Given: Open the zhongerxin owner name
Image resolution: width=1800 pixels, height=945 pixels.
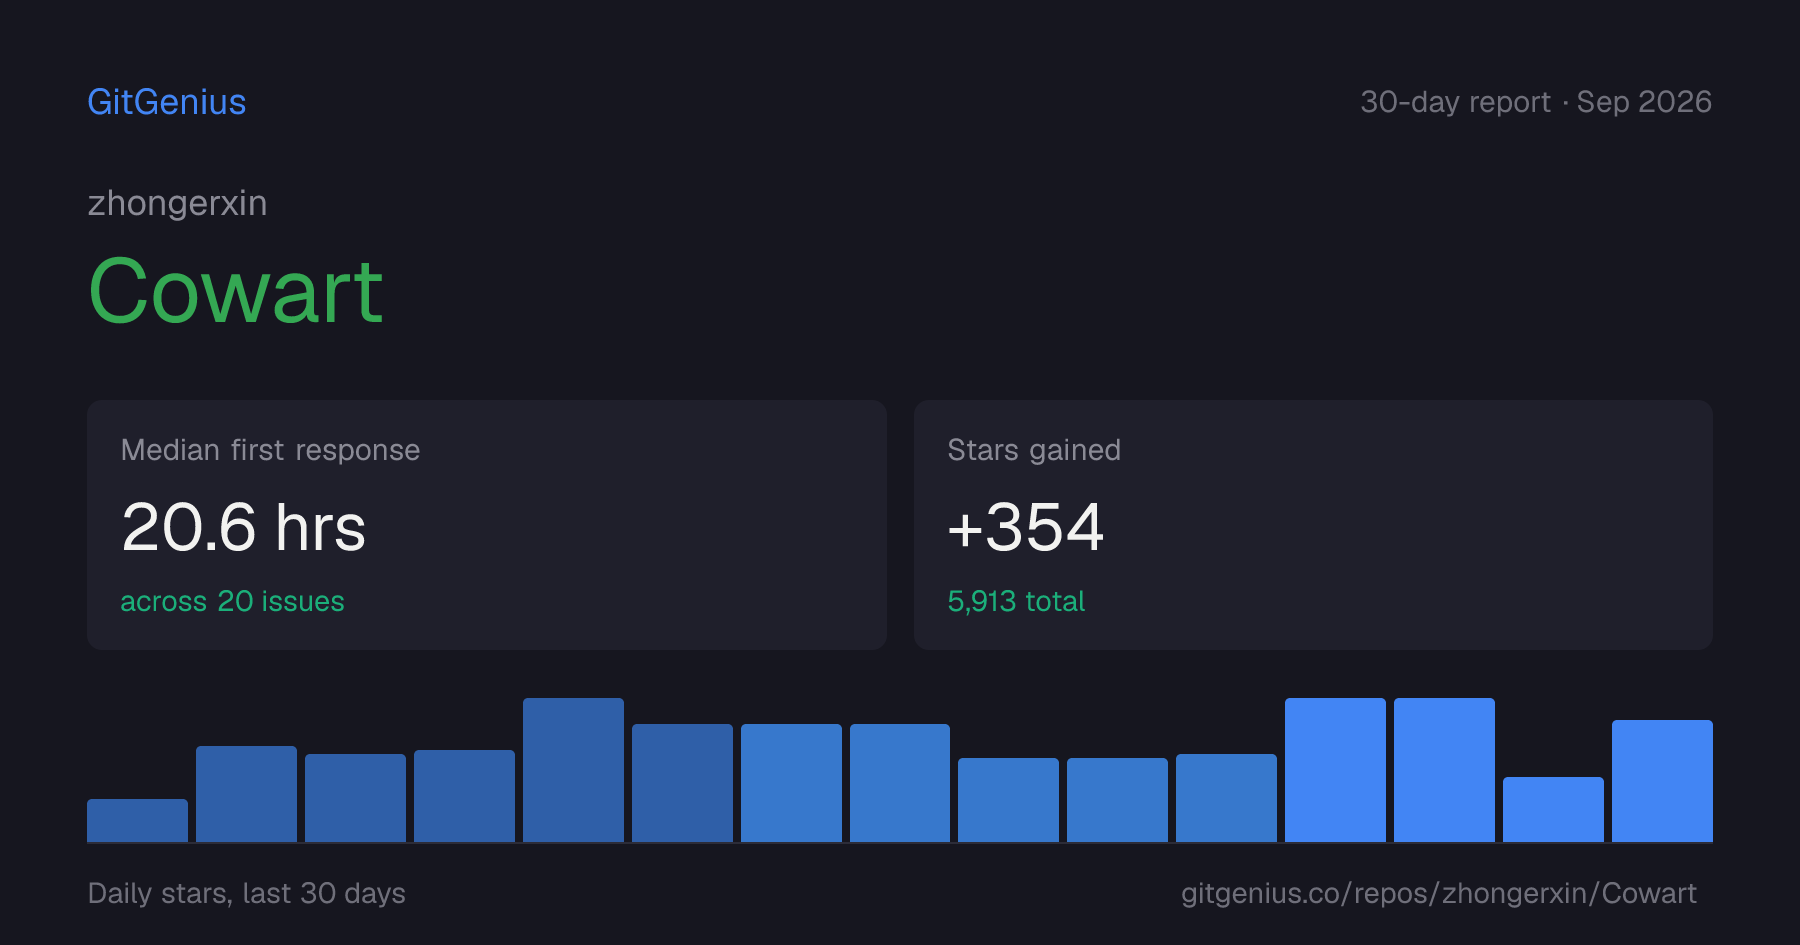Looking at the screenshot, I should (x=177, y=203).
